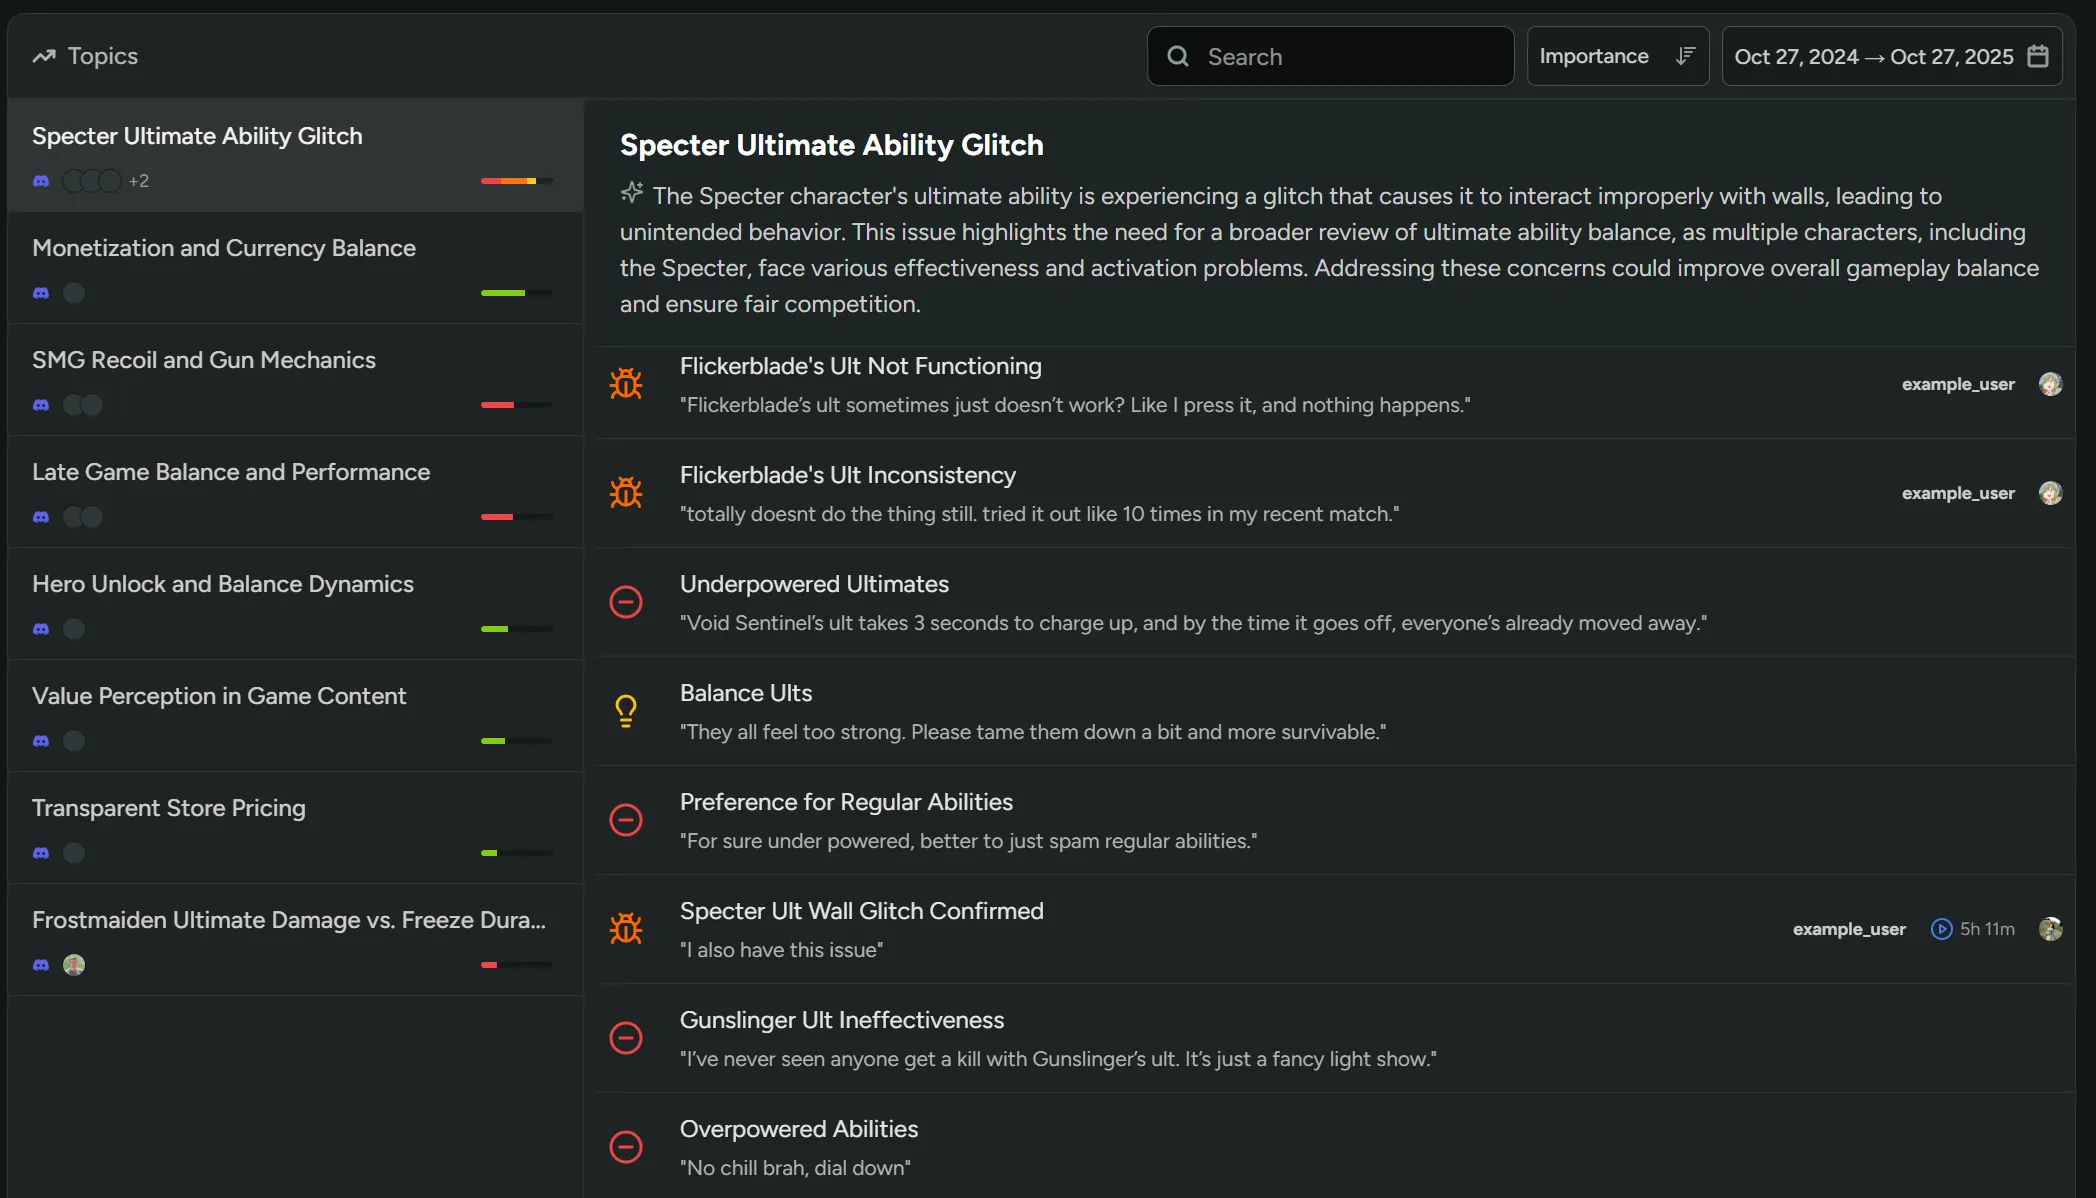Click in the Search input field
This screenshot has height=1198, width=2096.
[1345, 57]
